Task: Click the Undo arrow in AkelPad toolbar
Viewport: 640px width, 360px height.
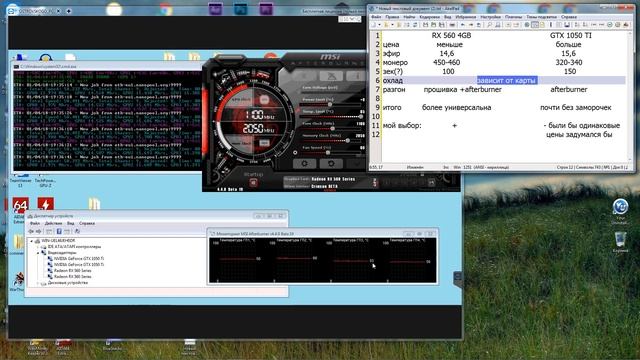Action: 463,25
